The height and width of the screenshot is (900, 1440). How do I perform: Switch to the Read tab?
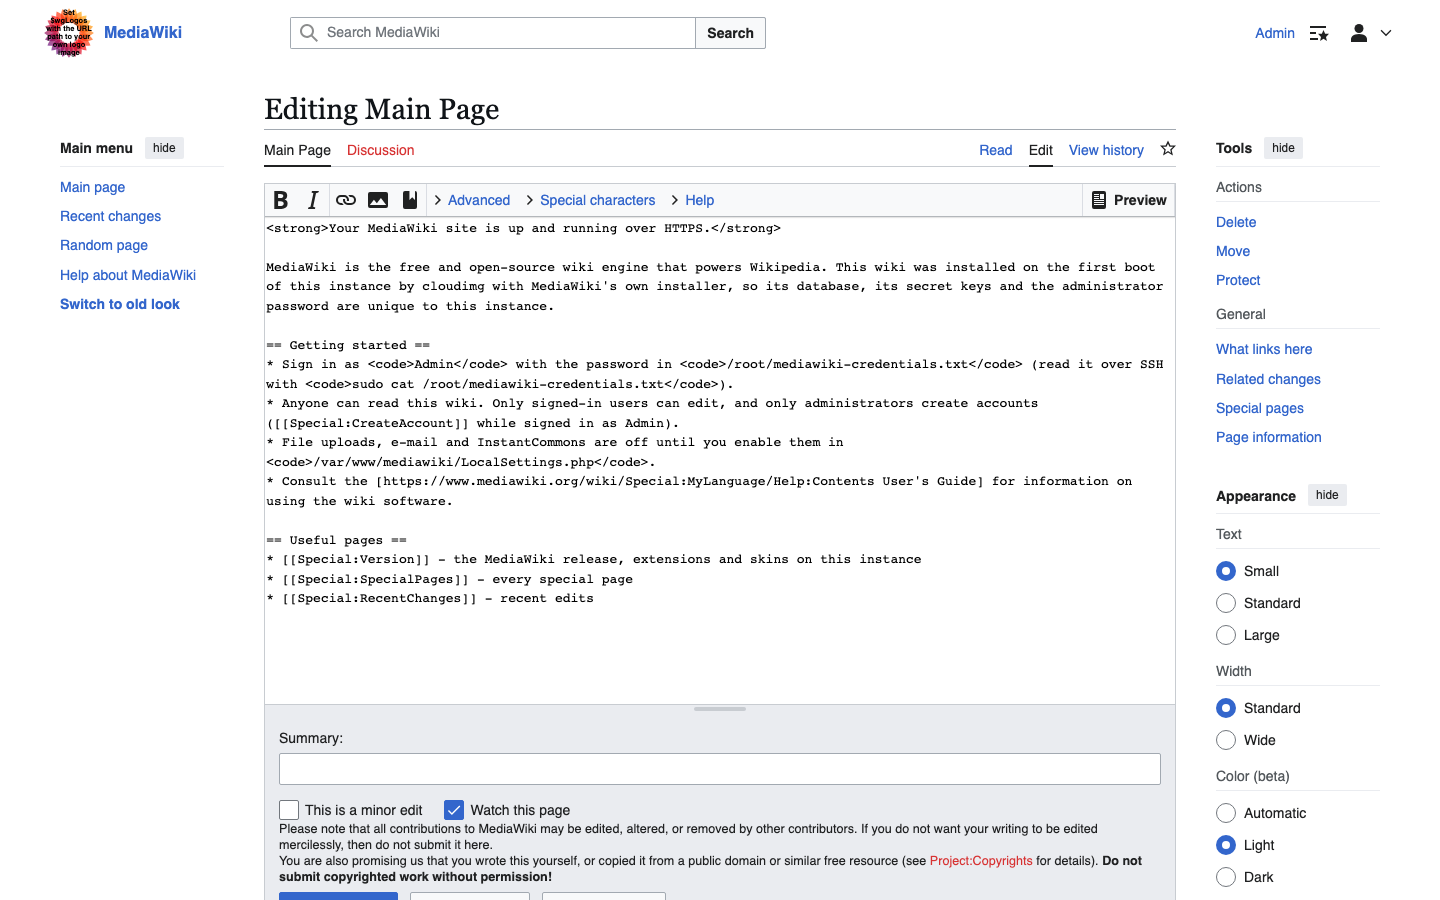click(996, 150)
